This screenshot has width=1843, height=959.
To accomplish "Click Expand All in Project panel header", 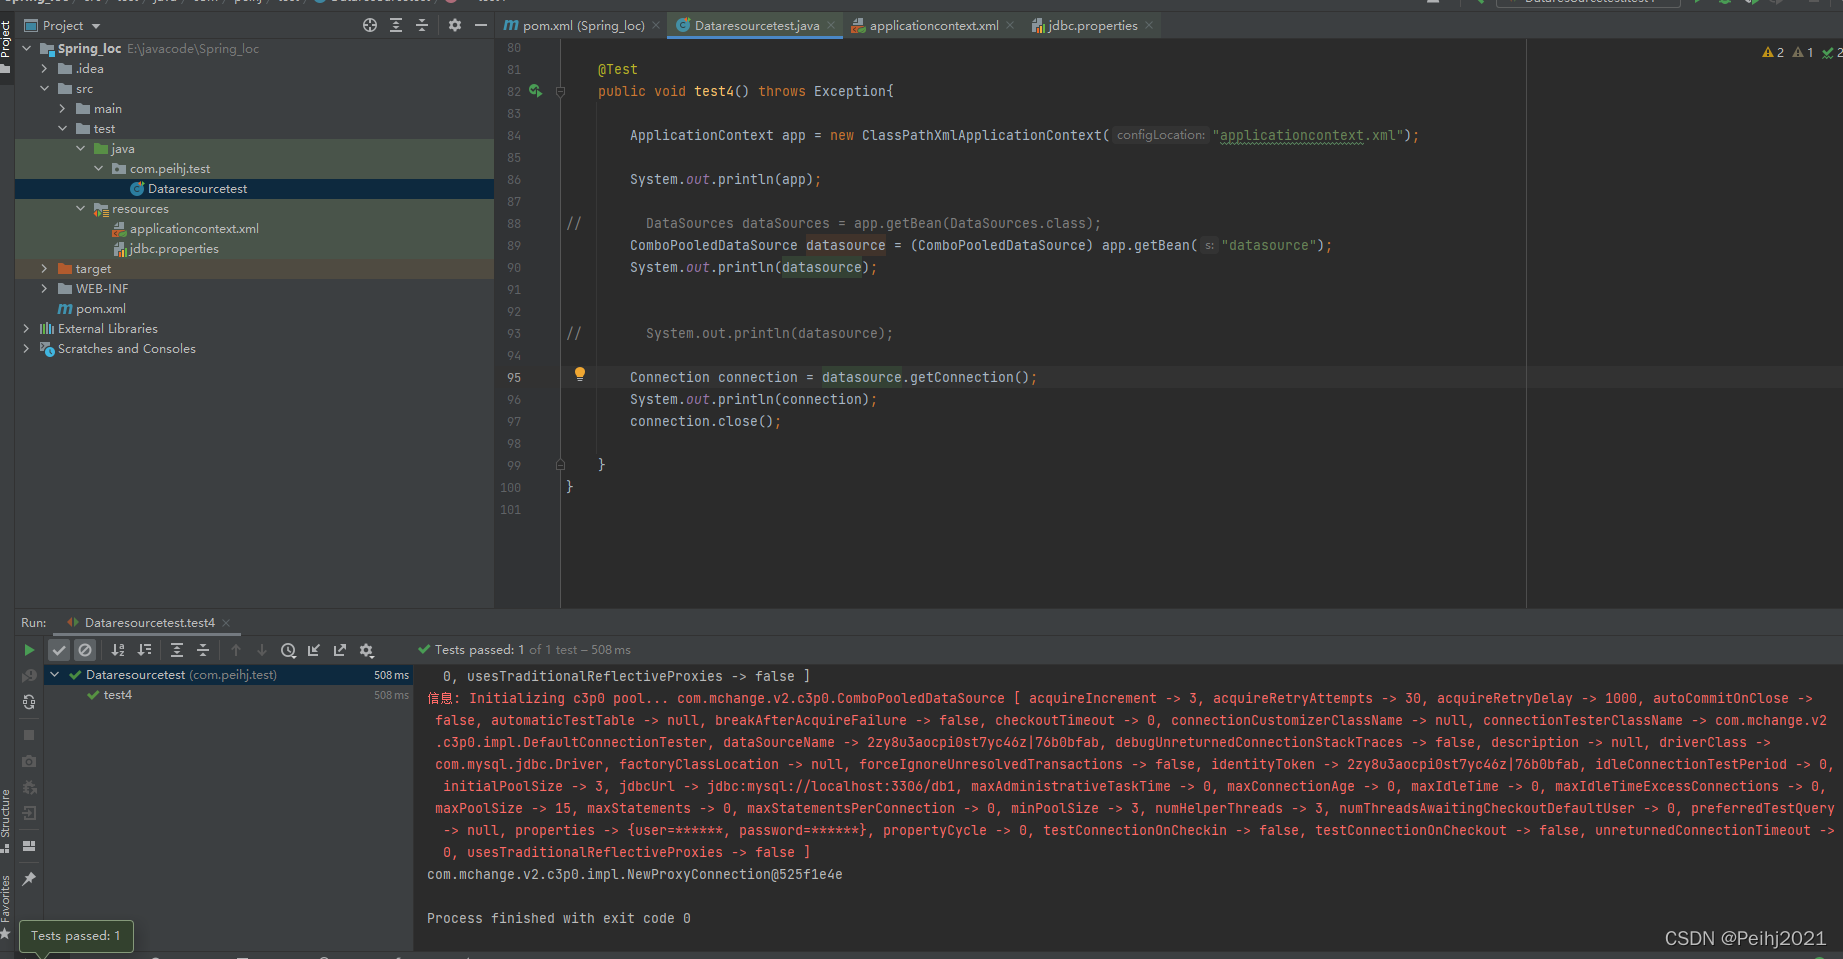I will (x=396, y=25).
